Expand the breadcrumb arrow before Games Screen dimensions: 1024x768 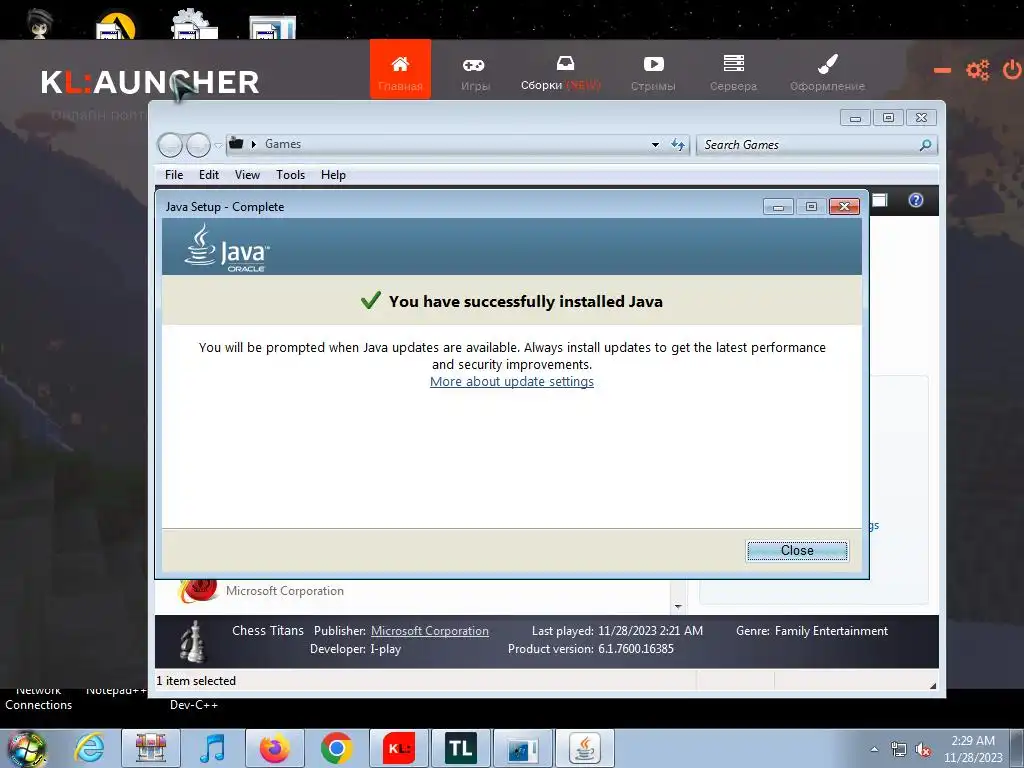tap(253, 144)
